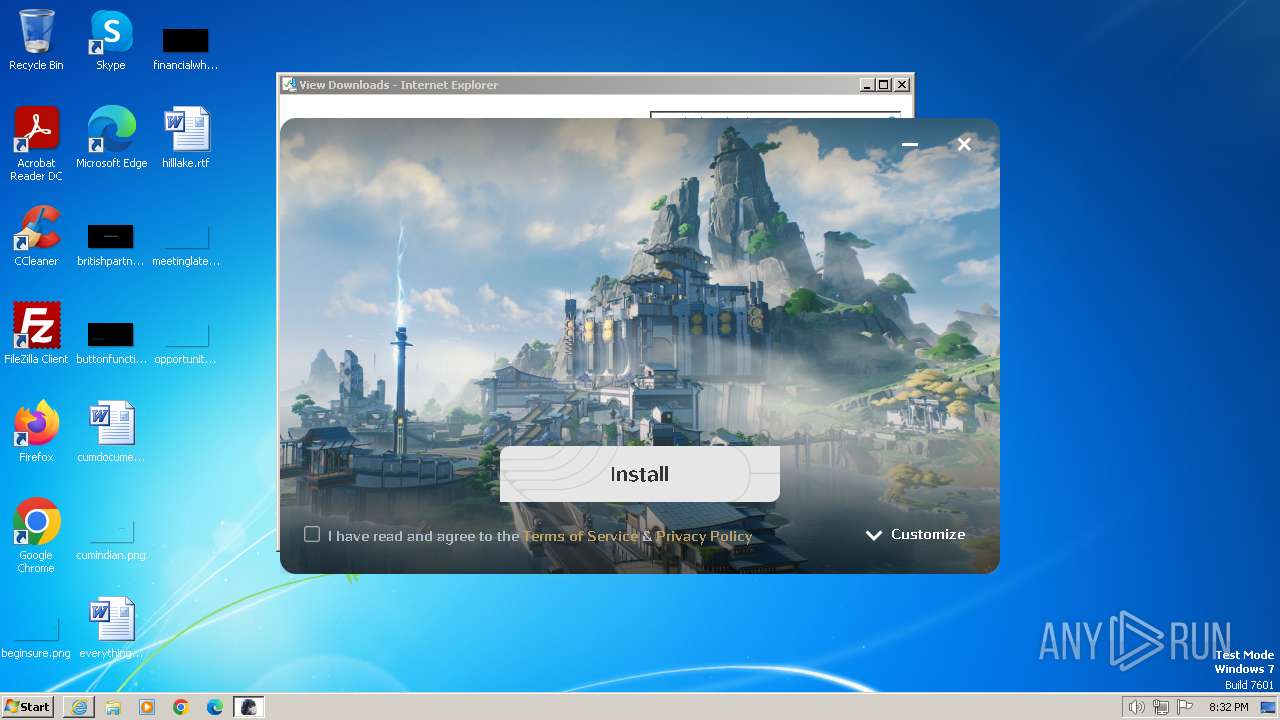Click the Install button

tap(640, 474)
